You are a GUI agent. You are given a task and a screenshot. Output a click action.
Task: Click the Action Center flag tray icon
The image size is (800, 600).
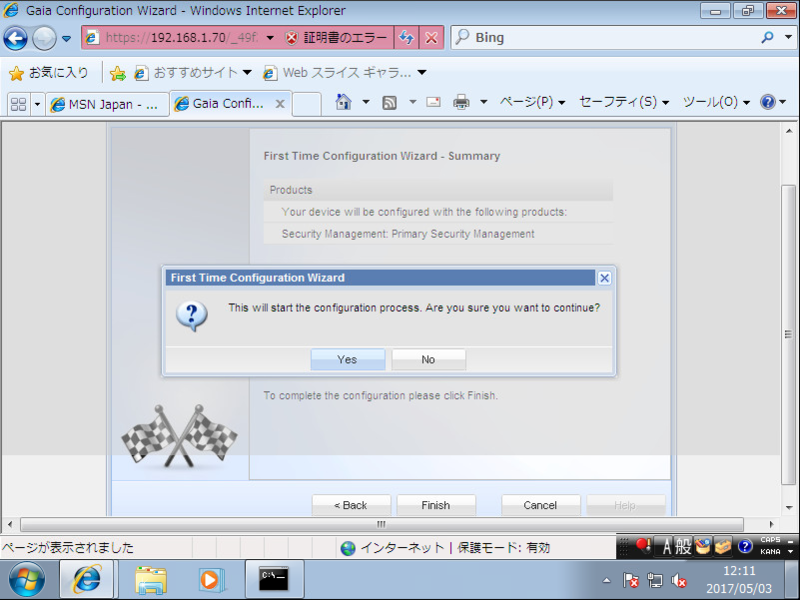(631, 581)
